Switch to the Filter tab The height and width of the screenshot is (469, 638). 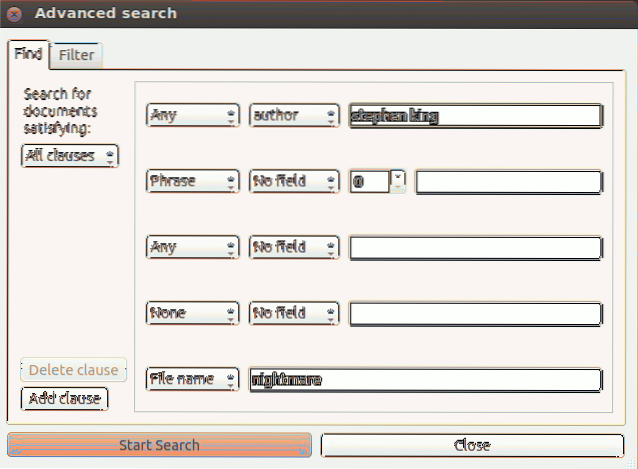(76, 55)
